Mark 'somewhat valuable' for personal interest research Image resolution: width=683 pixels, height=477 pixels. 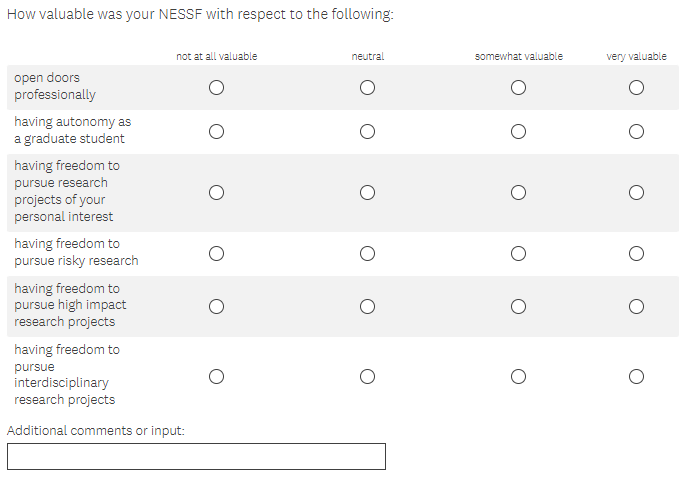518,192
